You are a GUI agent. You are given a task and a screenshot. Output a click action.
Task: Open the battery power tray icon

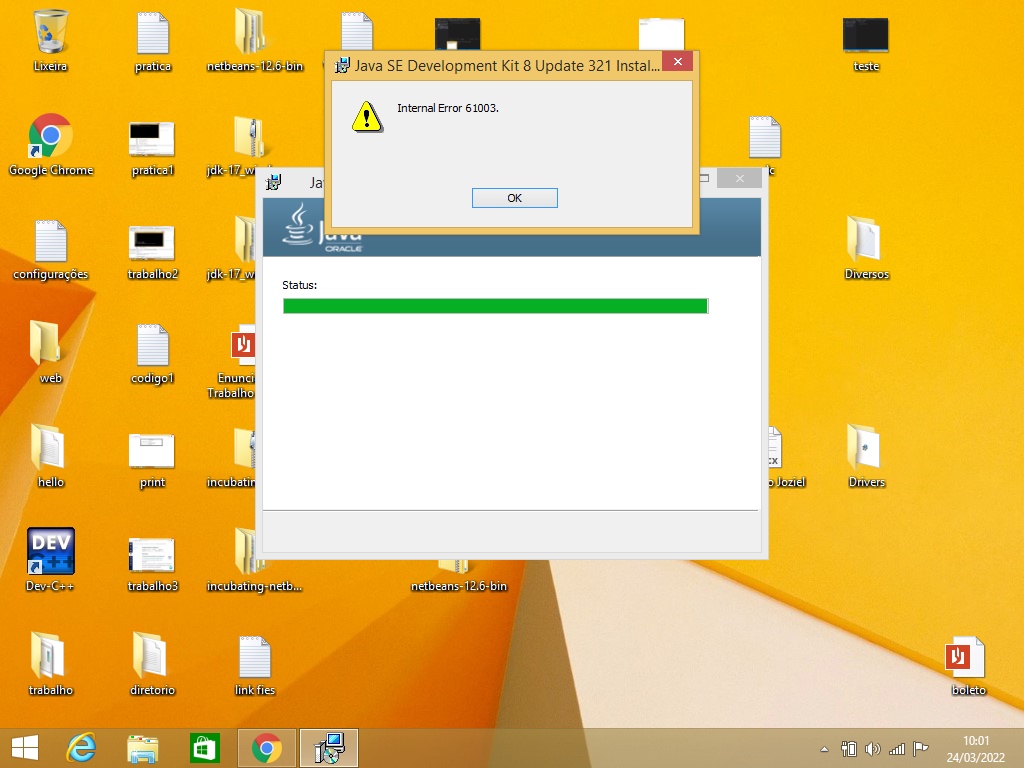coord(849,749)
